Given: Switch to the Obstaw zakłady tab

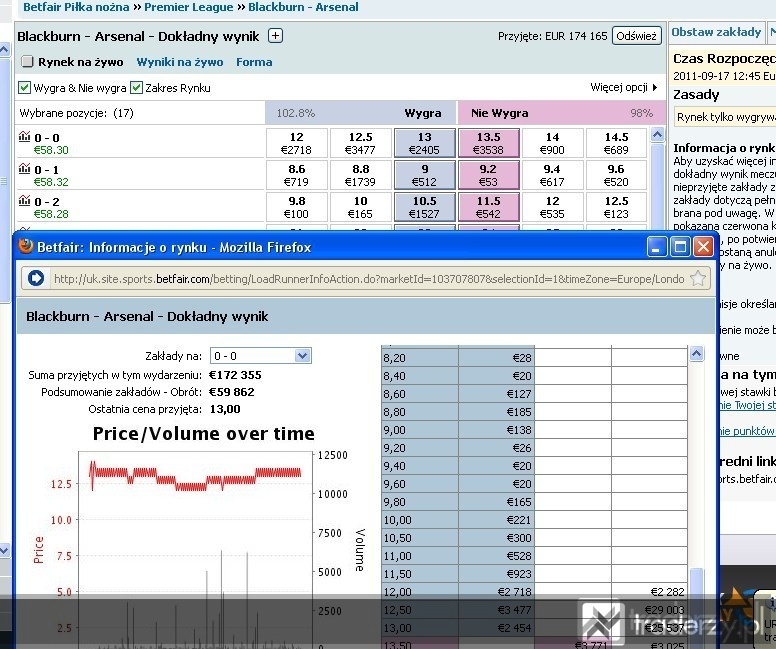Looking at the screenshot, I should [x=716, y=32].
